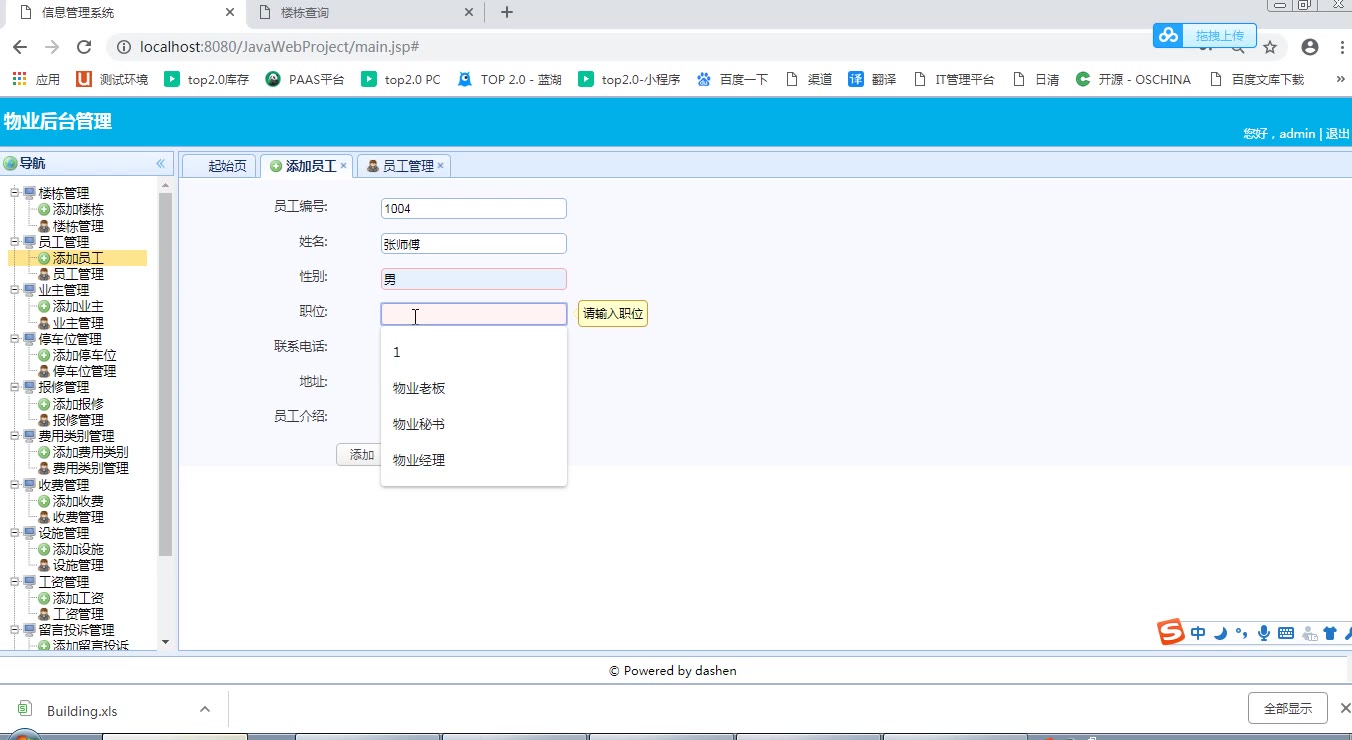Viewport: 1352px width, 740px height.
Task: Collapse the 员工管理 tree node
Action: (15, 242)
